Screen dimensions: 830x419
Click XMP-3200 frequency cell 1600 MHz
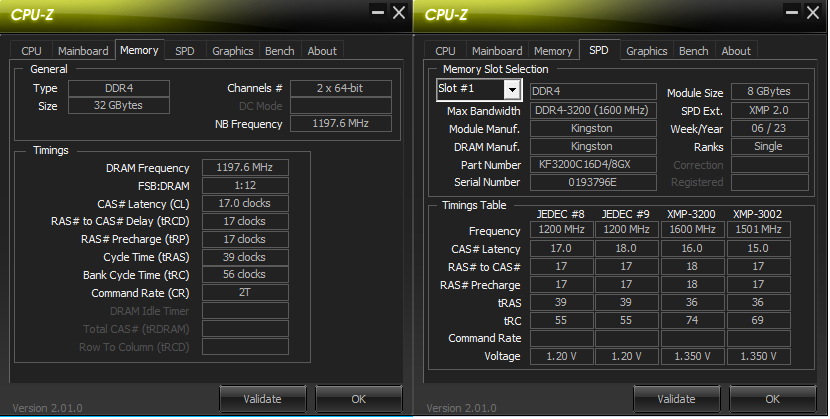pyautogui.click(x=692, y=230)
